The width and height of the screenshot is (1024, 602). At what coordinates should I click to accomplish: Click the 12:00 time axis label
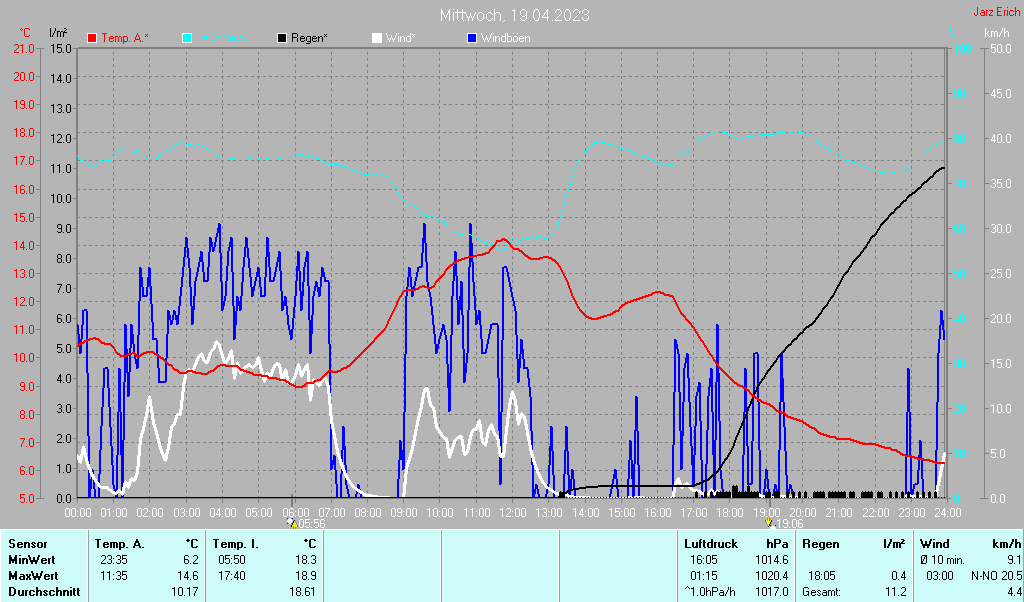513,512
